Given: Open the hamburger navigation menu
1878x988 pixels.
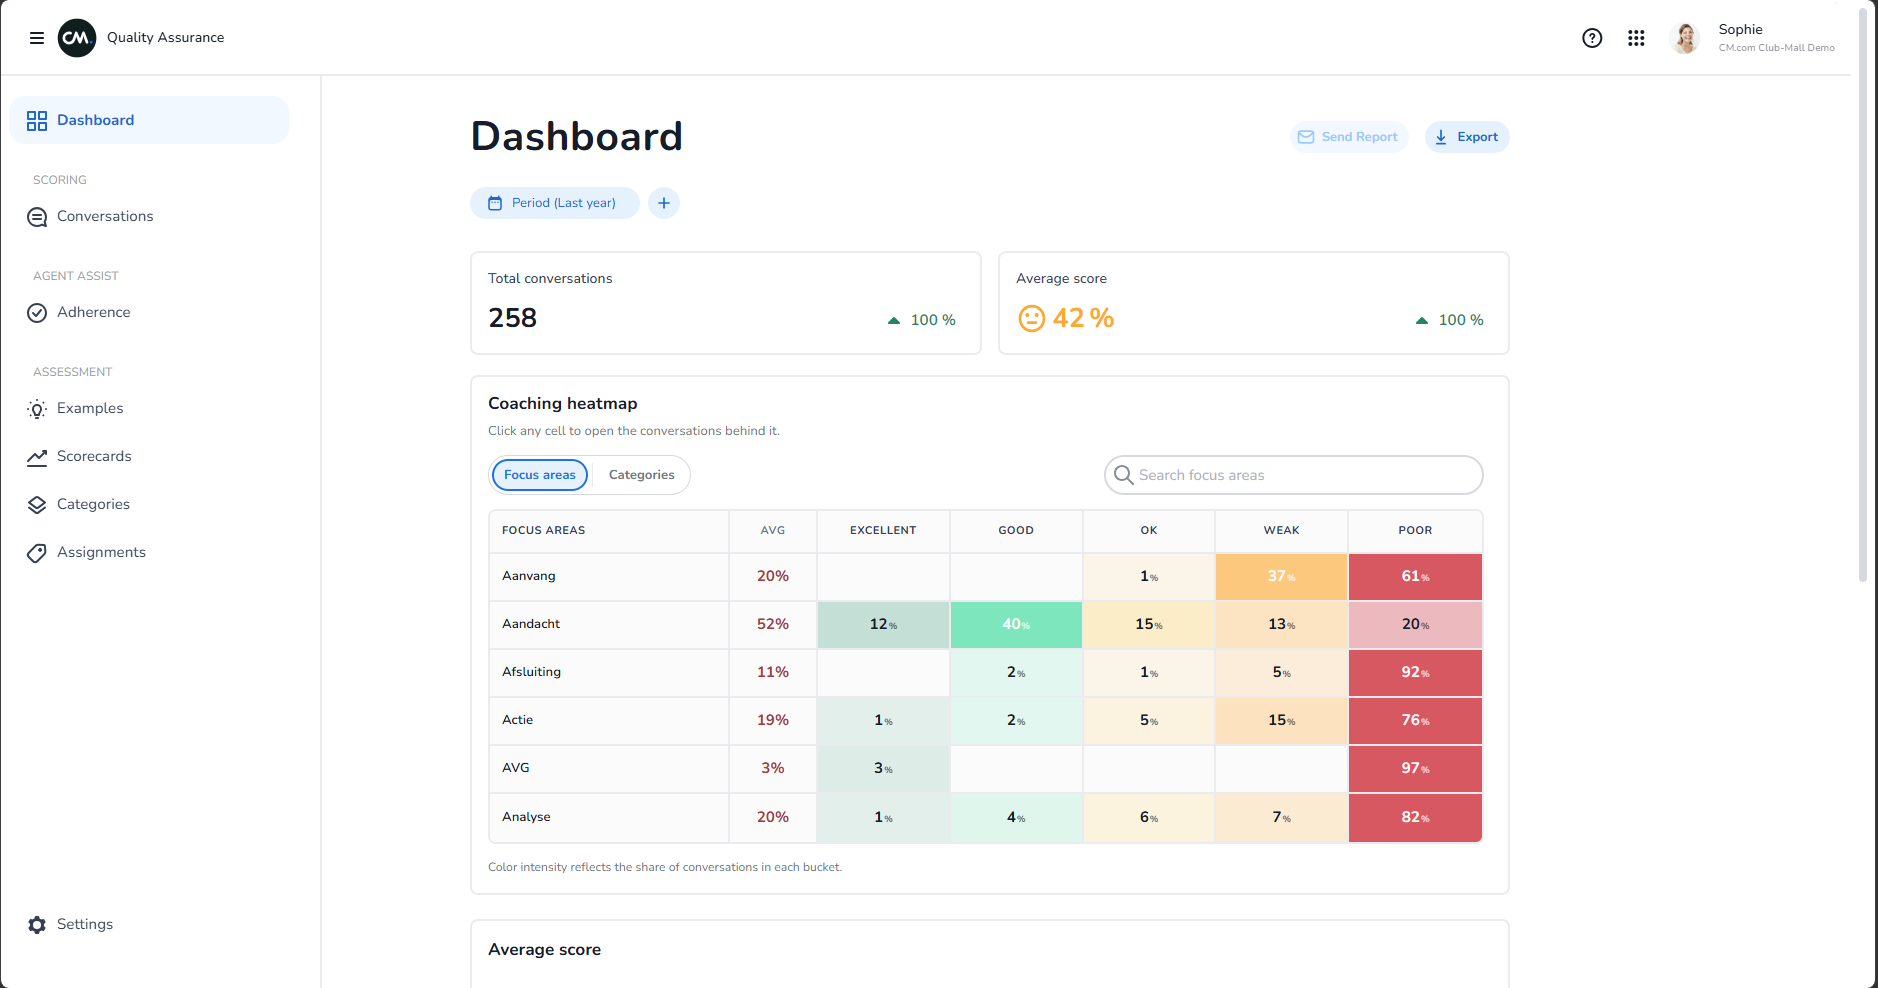Looking at the screenshot, I should (x=37, y=38).
